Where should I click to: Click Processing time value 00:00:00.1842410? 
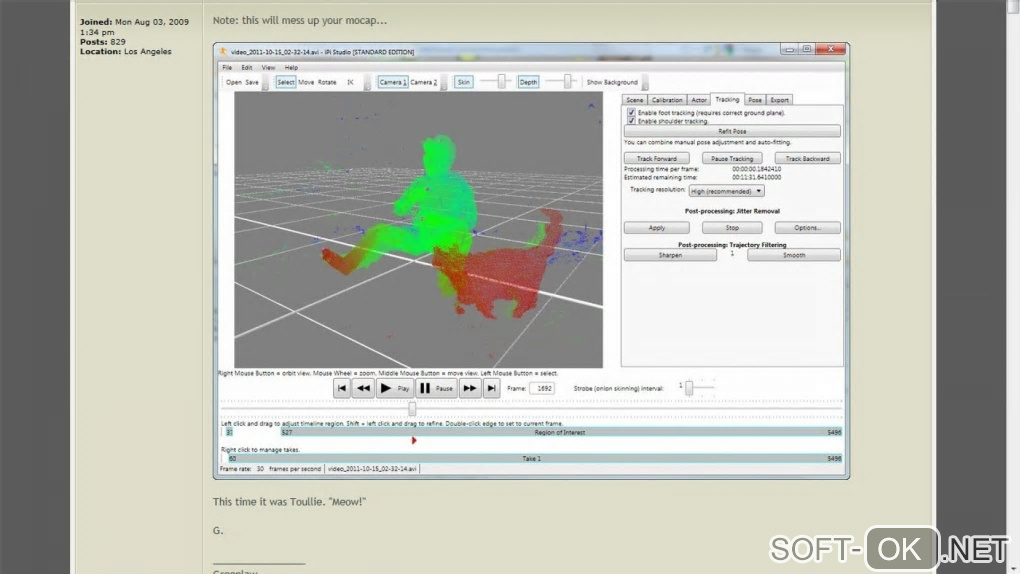coord(756,169)
